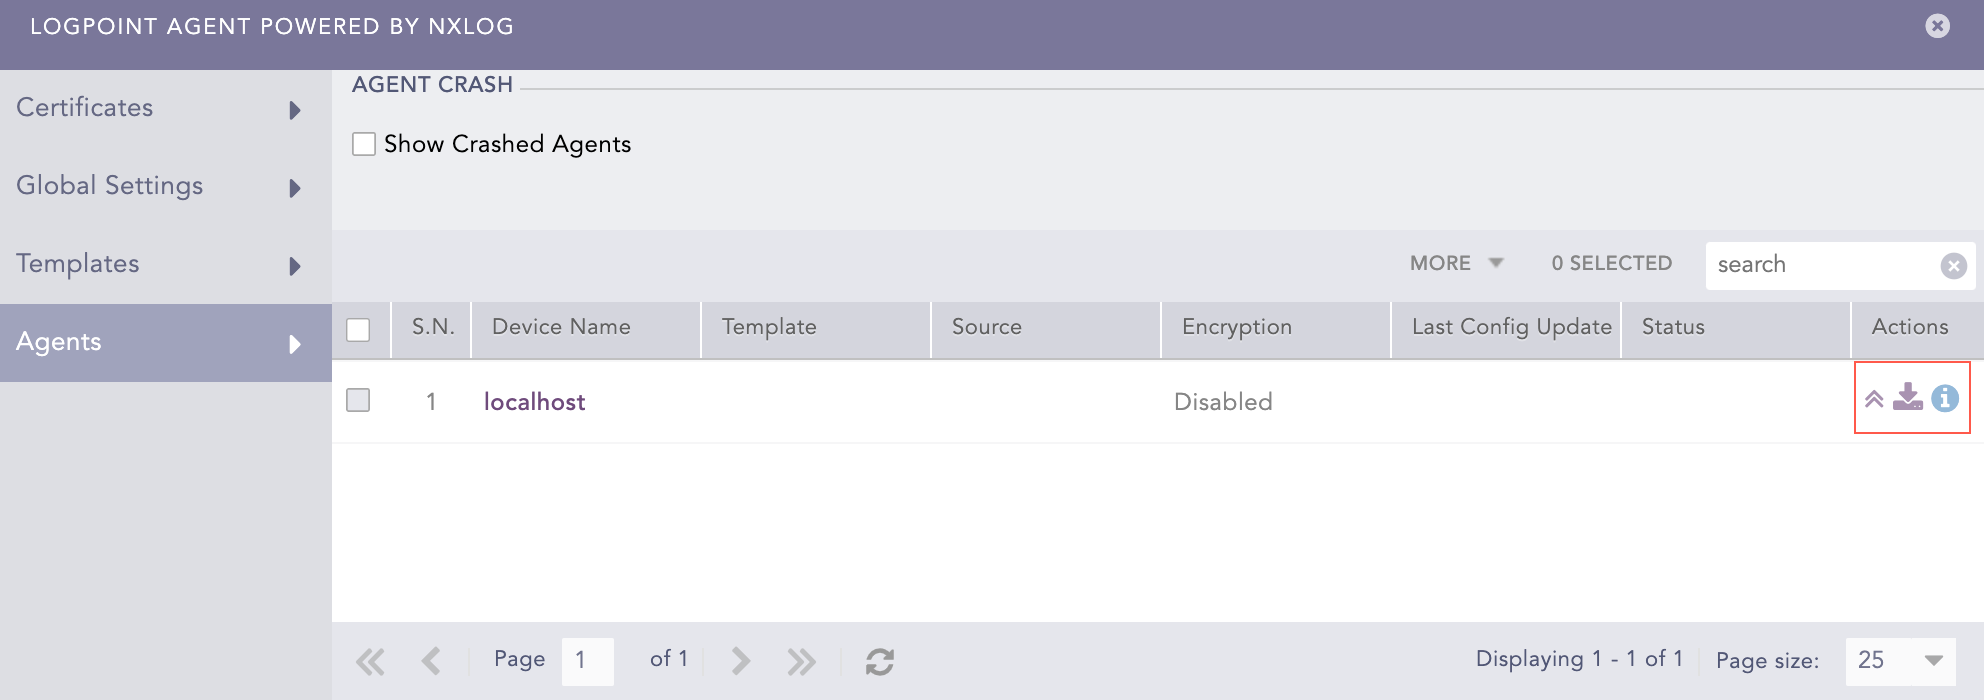Enable Show Crashed Agents checkbox
The image size is (1984, 700).
coord(364,144)
